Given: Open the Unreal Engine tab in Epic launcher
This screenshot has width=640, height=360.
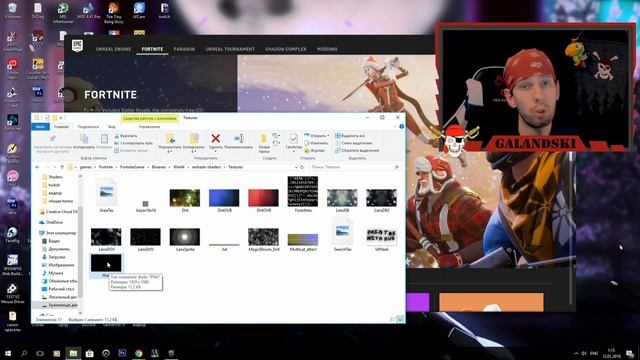Looking at the screenshot, I should click(113, 49).
